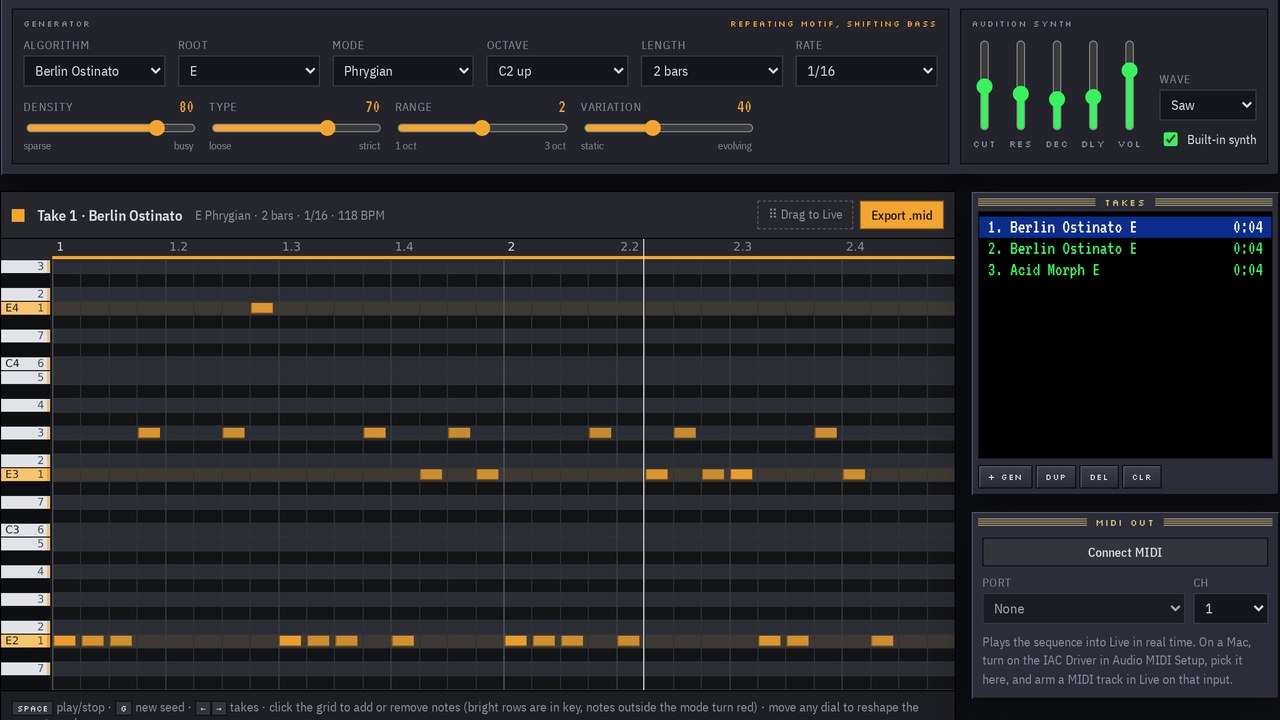Select take 1 Berlin Ostinato E in Takes list
Image resolution: width=1280 pixels, height=720 pixels.
[1125, 227]
